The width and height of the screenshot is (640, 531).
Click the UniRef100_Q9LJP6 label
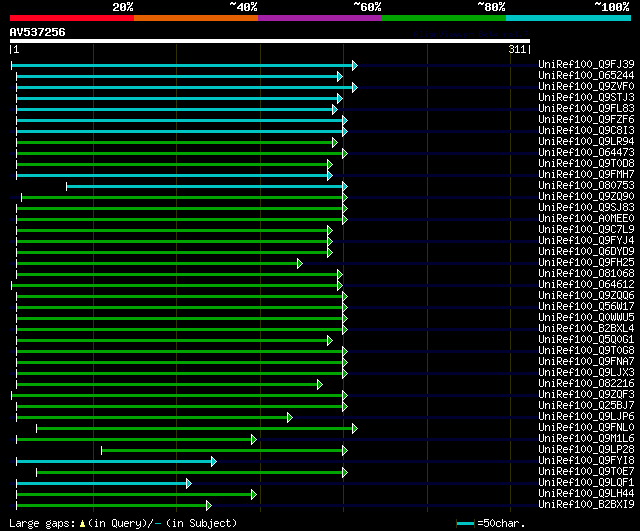[586, 417]
